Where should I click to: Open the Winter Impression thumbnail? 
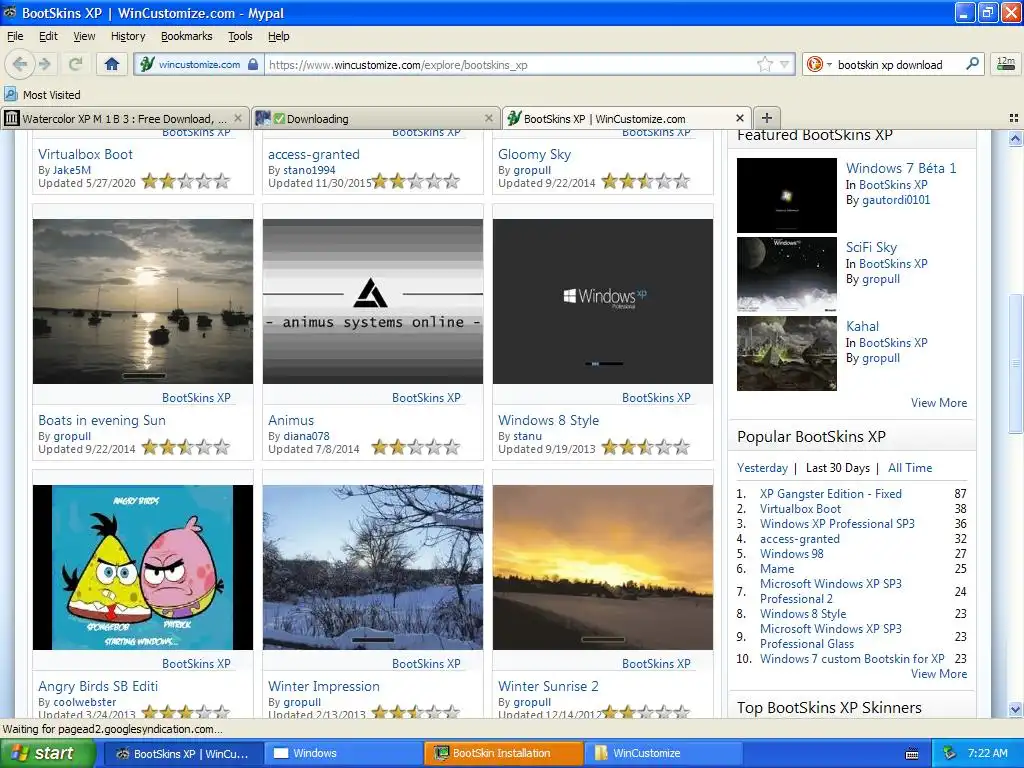[373, 567]
